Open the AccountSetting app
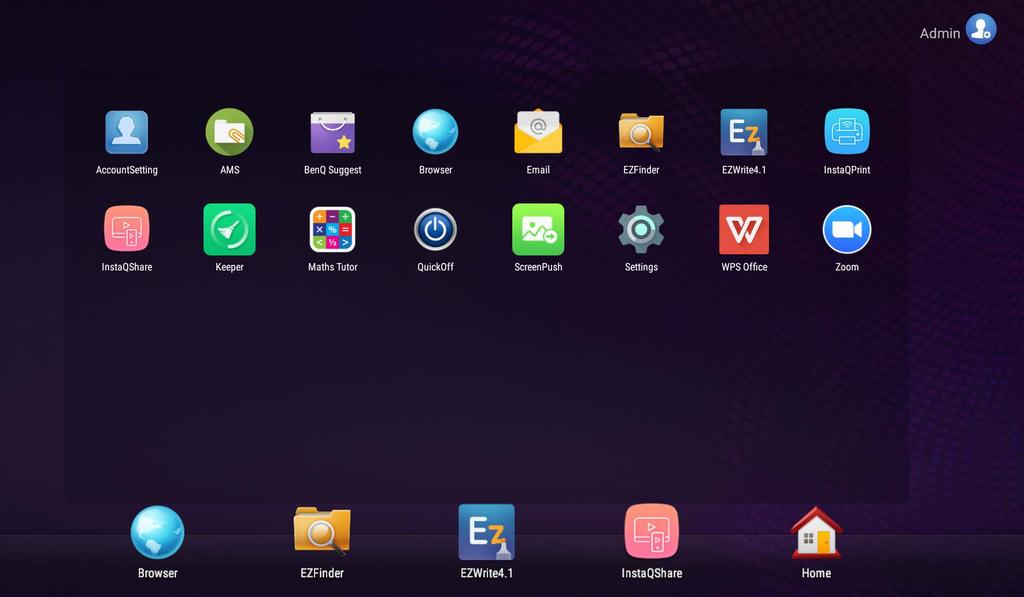 click(x=127, y=132)
